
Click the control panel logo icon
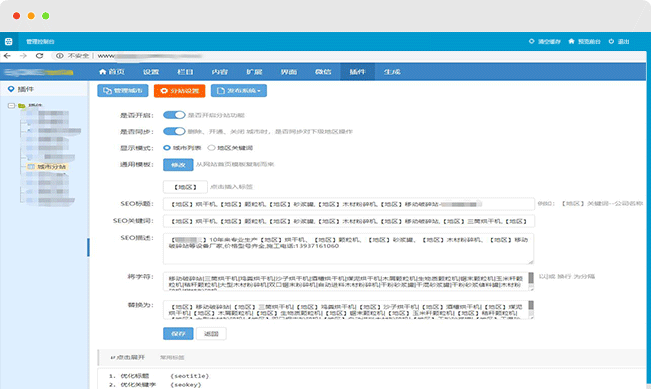click(x=9, y=42)
